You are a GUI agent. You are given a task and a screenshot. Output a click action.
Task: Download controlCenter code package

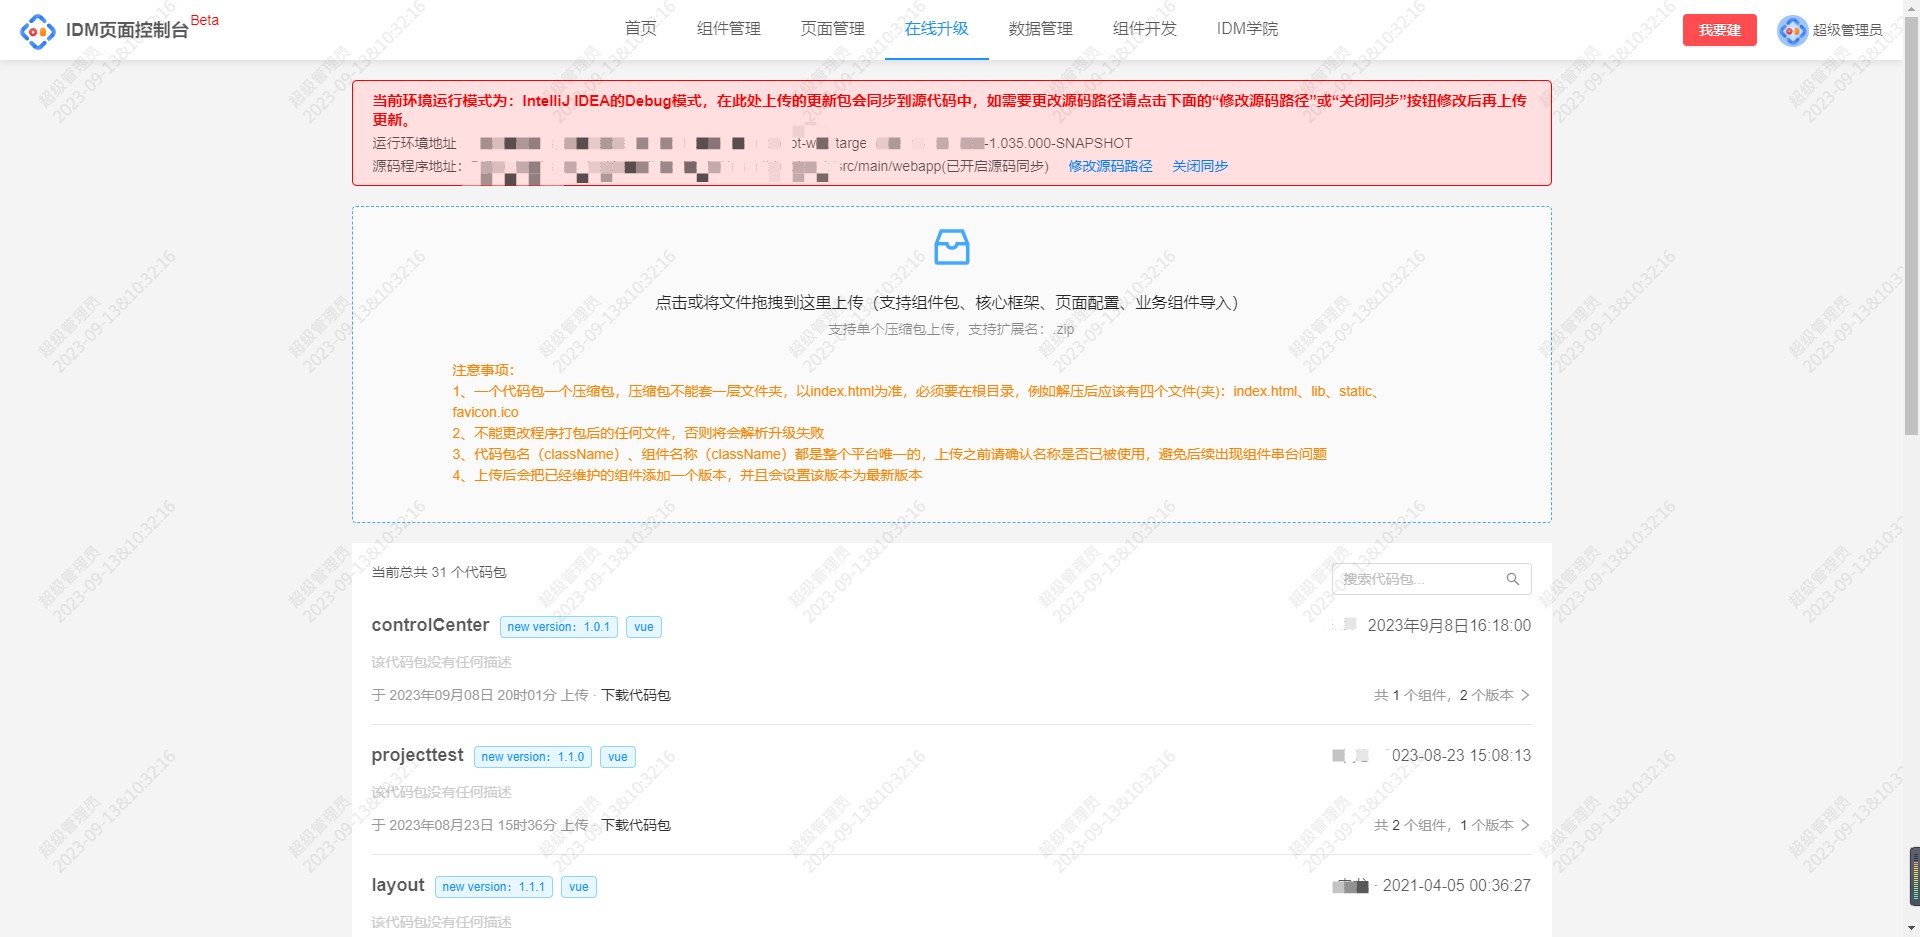pyautogui.click(x=636, y=695)
